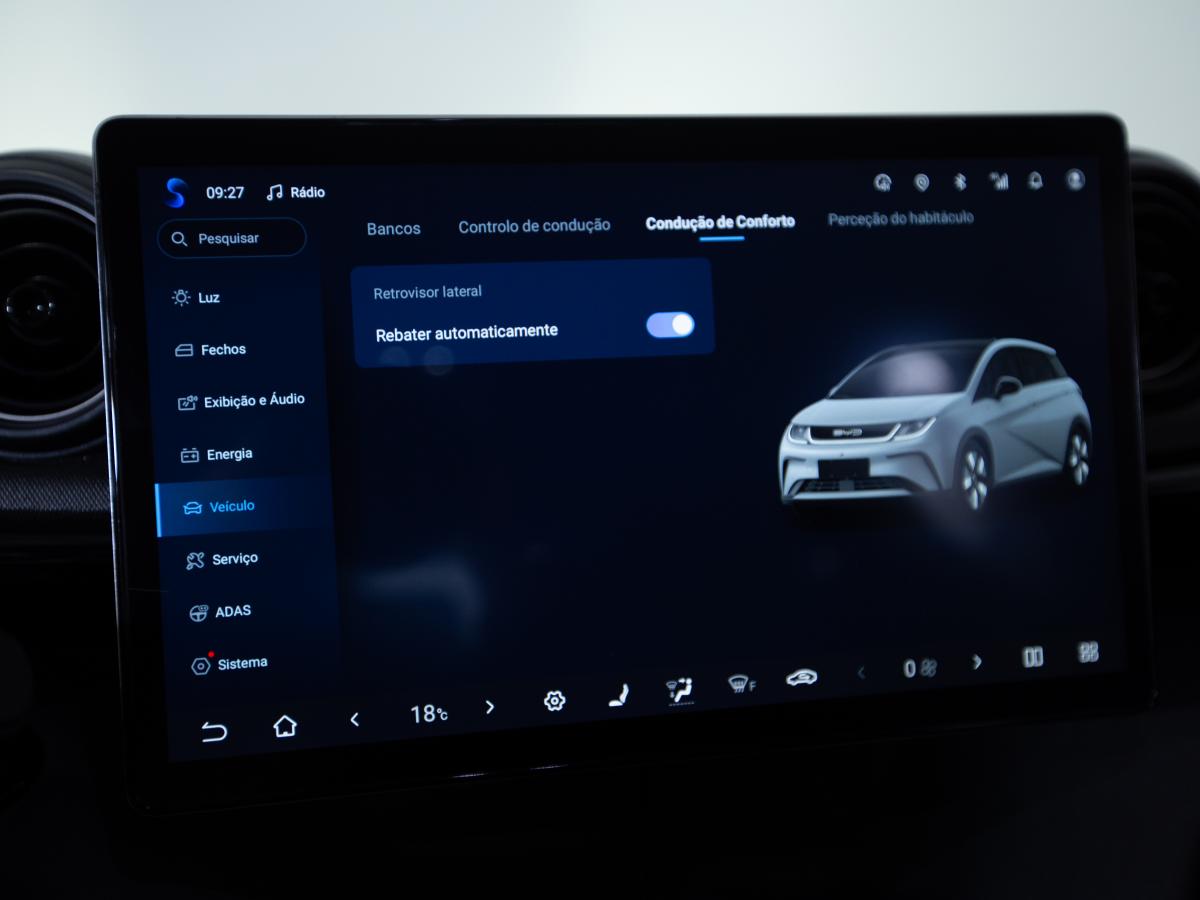Viewport: 1200px width, 900px height.
Task: Tap the 09:27 clock
Action: pyautogui.click(x=225, y=192)
